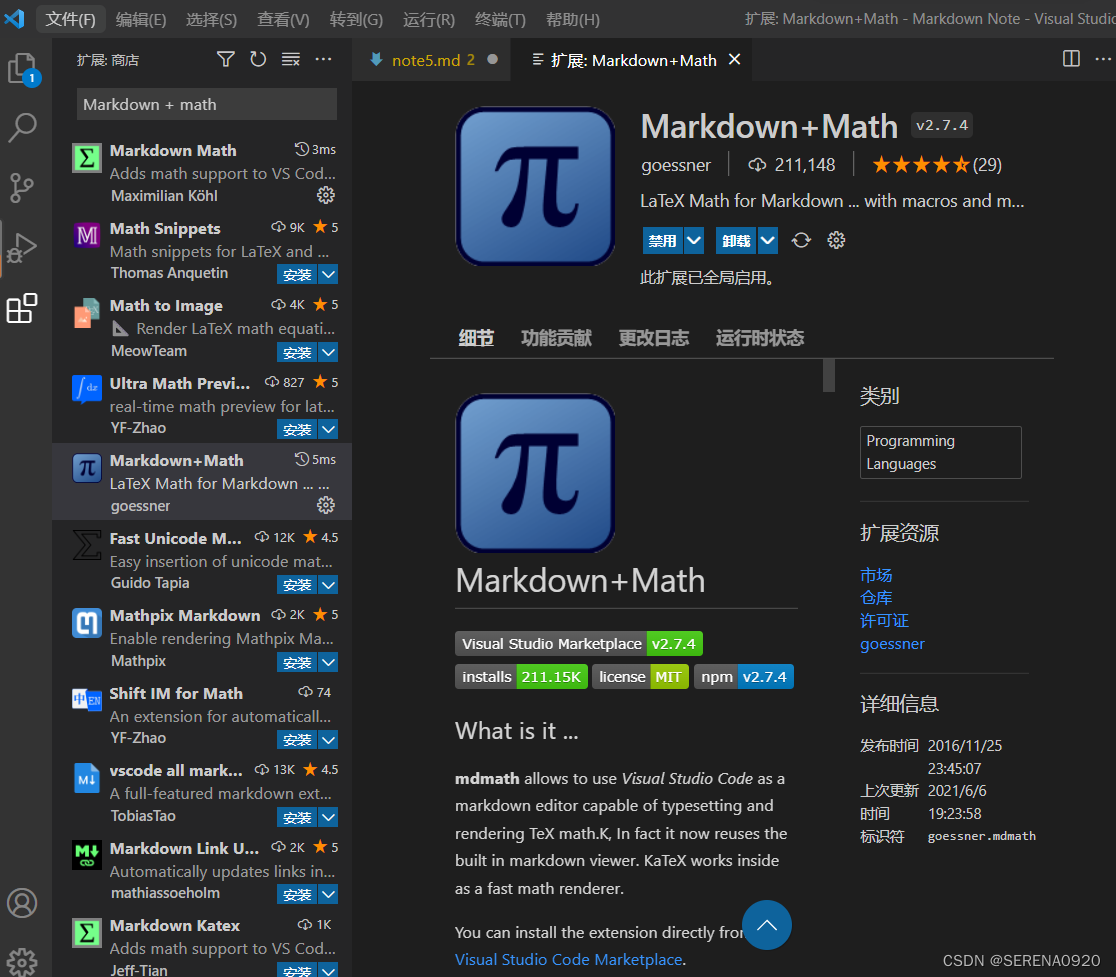This screenshot has height=977, width=1116.
Task: Select the 细节 details tab
Action: point(476,338)
